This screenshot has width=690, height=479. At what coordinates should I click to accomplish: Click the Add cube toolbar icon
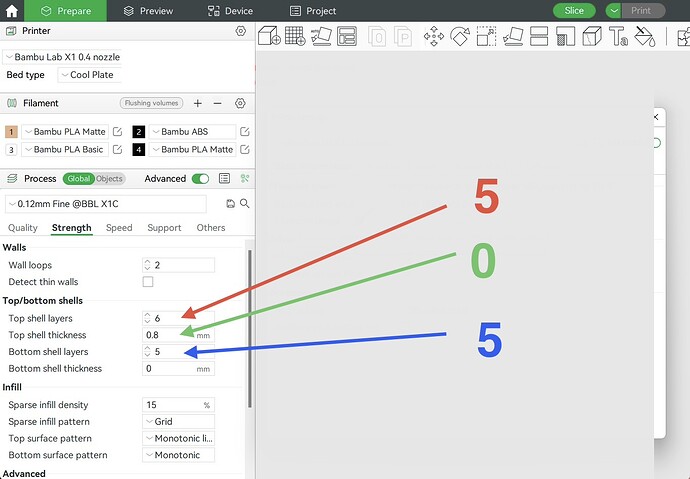coord(269,36)
